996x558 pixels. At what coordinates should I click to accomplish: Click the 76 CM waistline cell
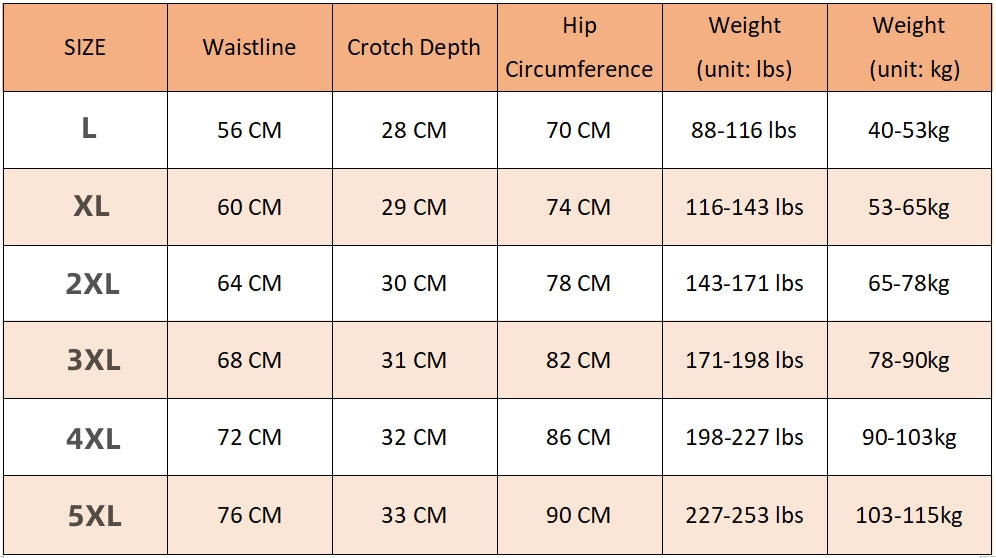point(250,515)
